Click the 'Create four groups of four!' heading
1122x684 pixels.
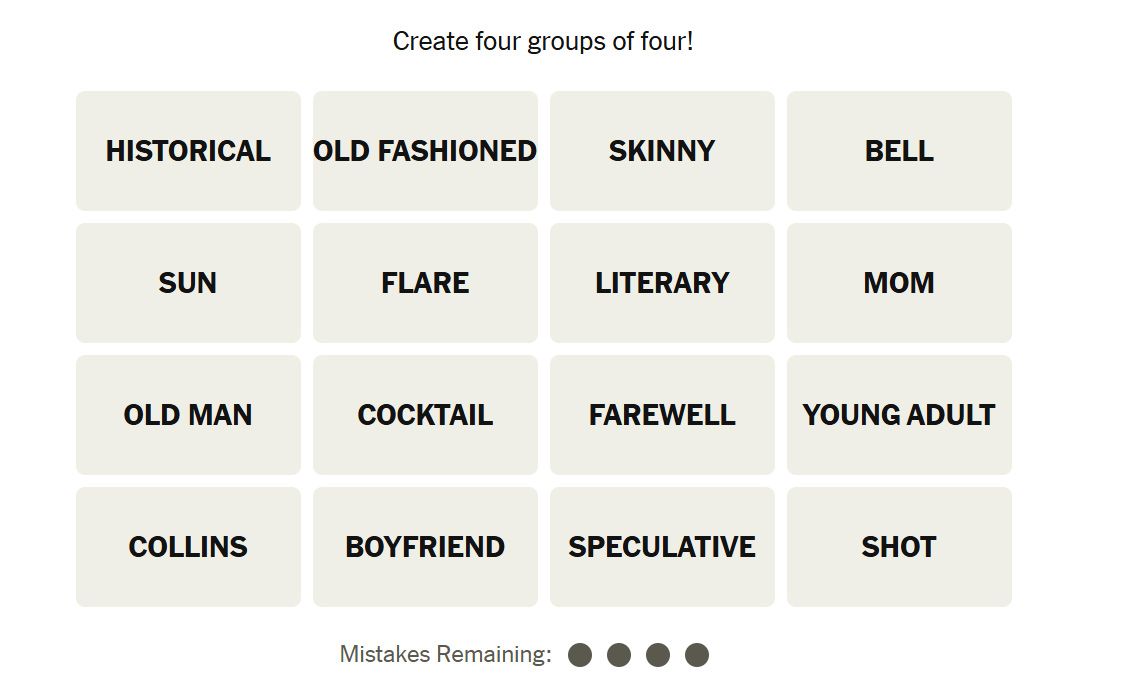tap(543, 42)
